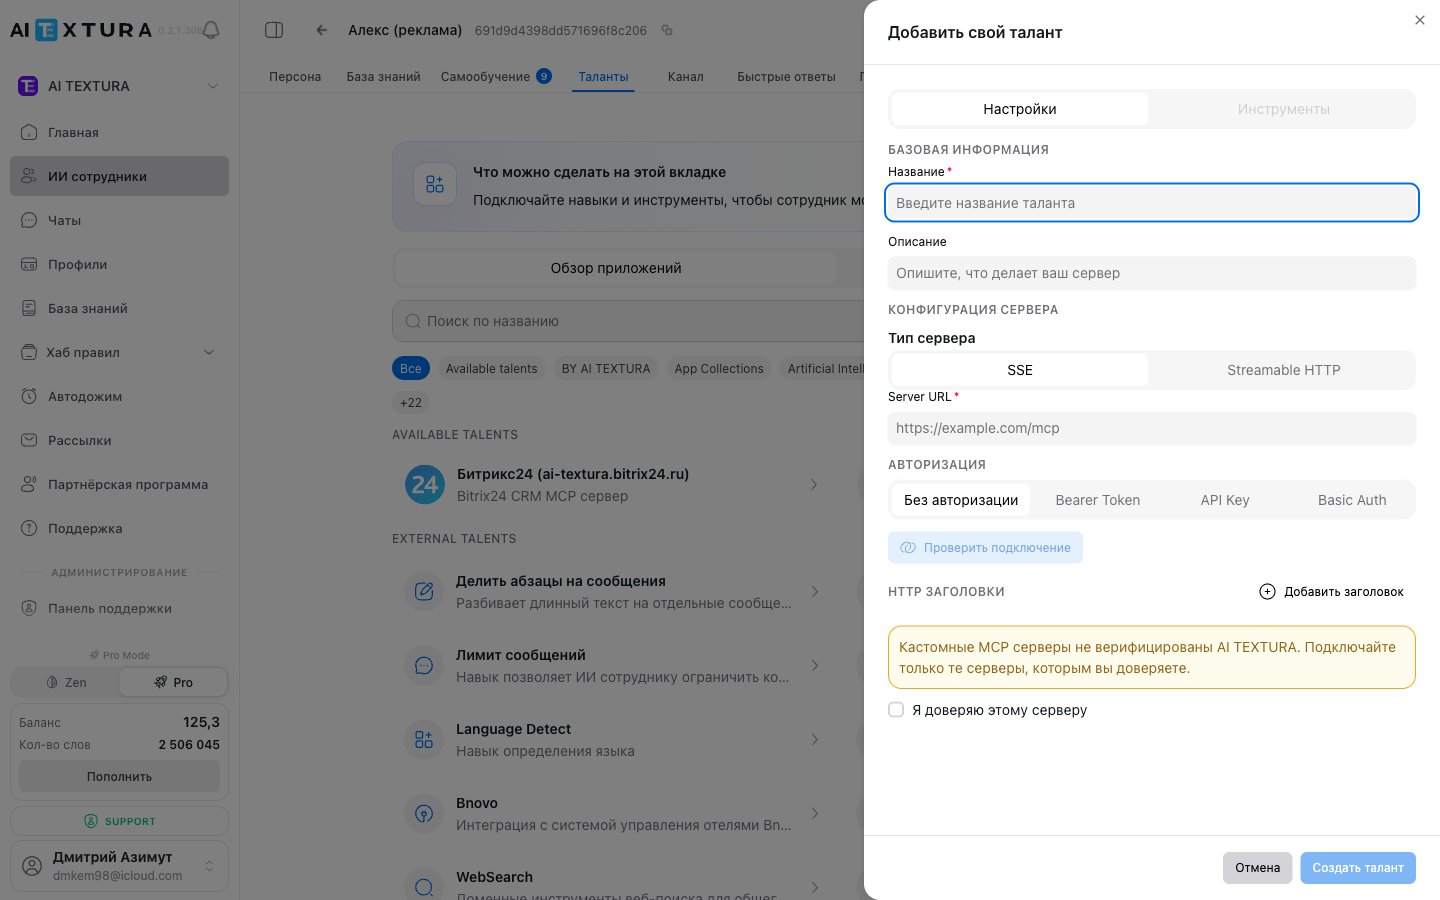
Task: Click Проверить подключение button
Action: [985, 548]
